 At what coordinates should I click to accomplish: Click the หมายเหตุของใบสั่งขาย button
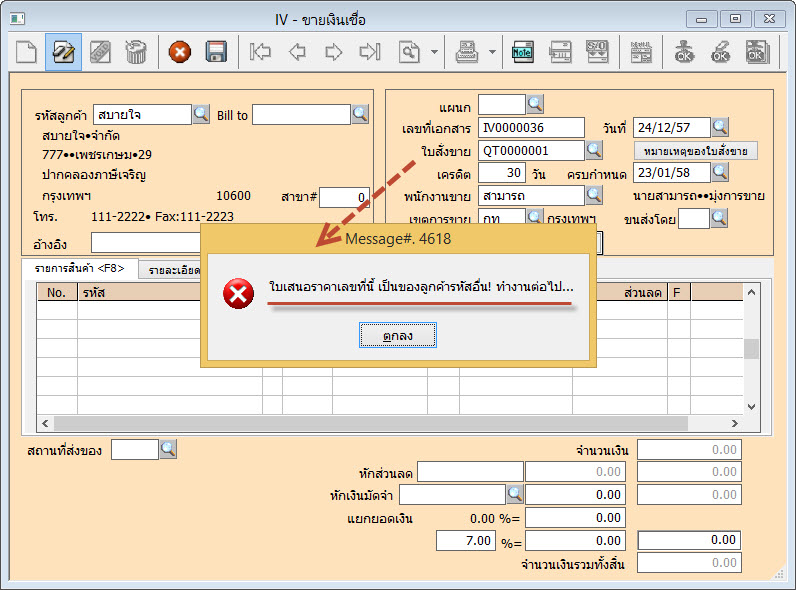pyautogui.click(x=696, y=150)
